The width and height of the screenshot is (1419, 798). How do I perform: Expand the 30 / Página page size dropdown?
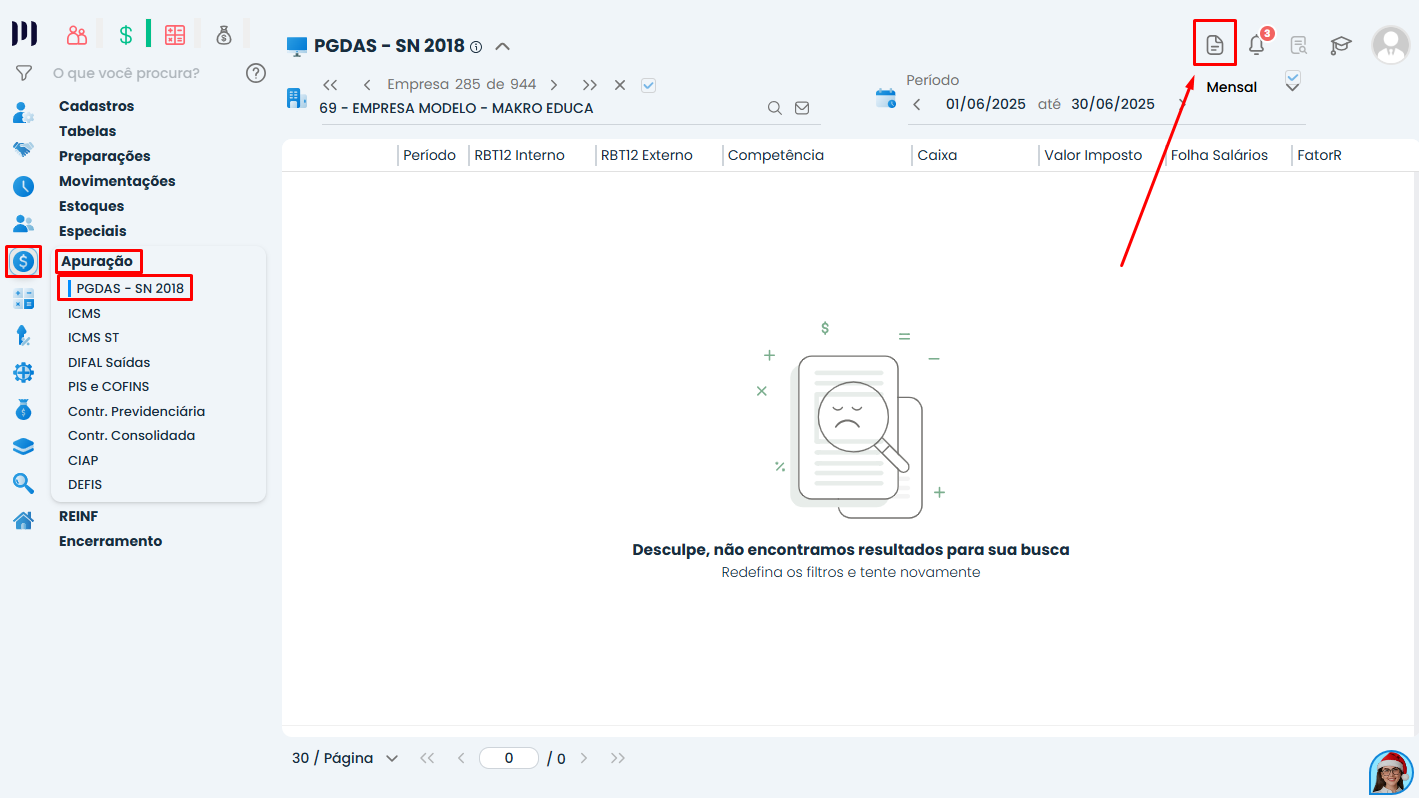pos(345,758)
